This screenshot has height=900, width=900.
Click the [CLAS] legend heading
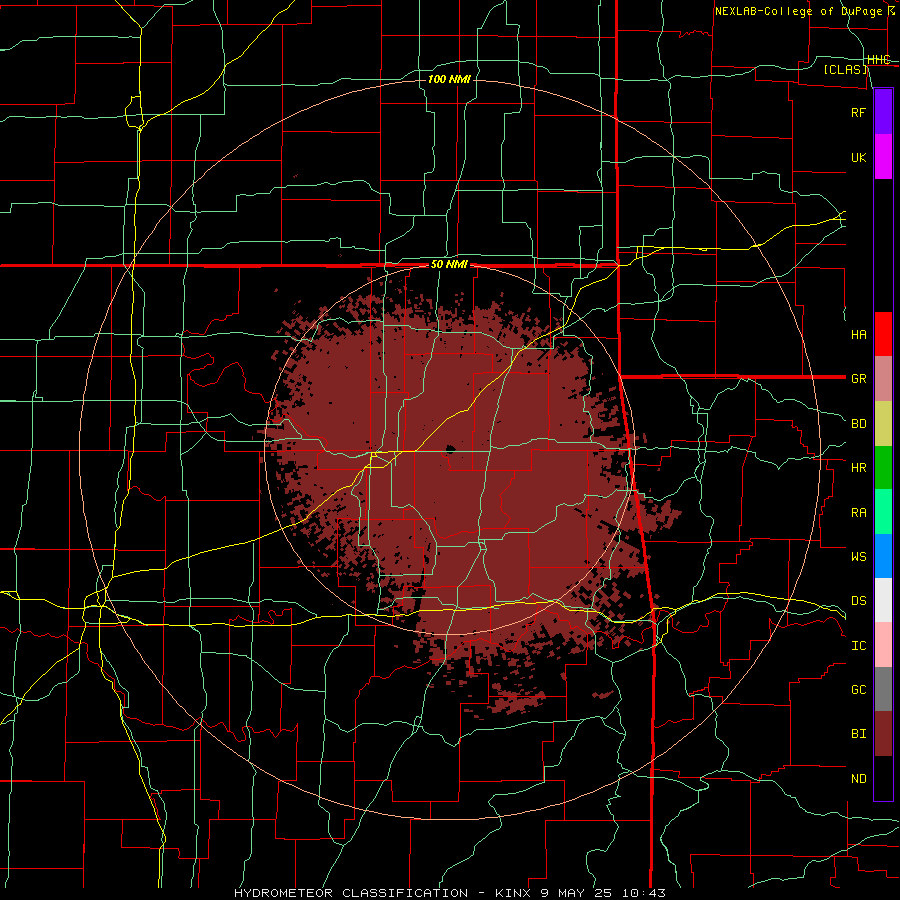845,69
